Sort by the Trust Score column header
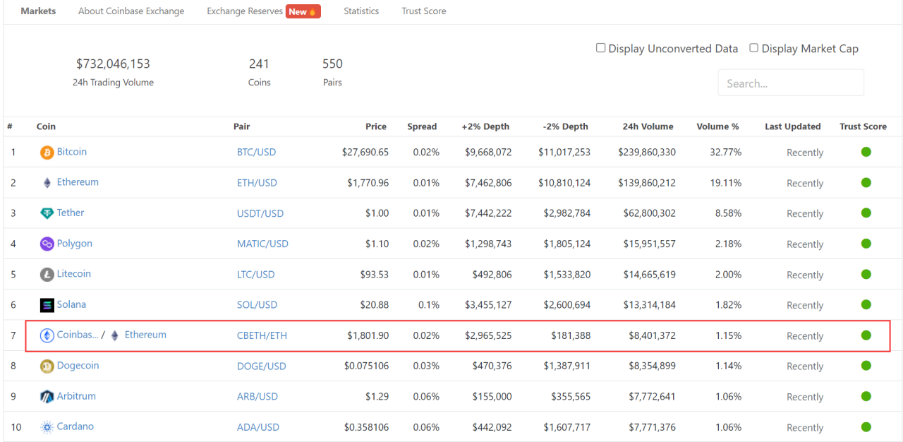 (863, 127)
